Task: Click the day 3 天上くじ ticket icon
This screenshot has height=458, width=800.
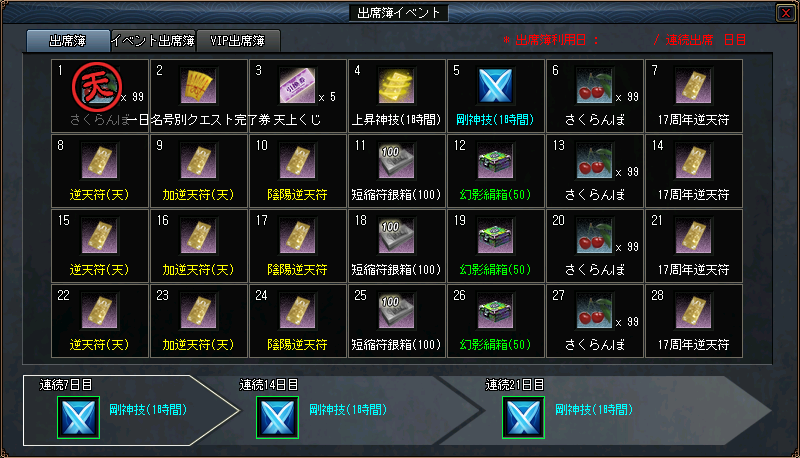Action: pyautogui.click(x=297, y=87)
